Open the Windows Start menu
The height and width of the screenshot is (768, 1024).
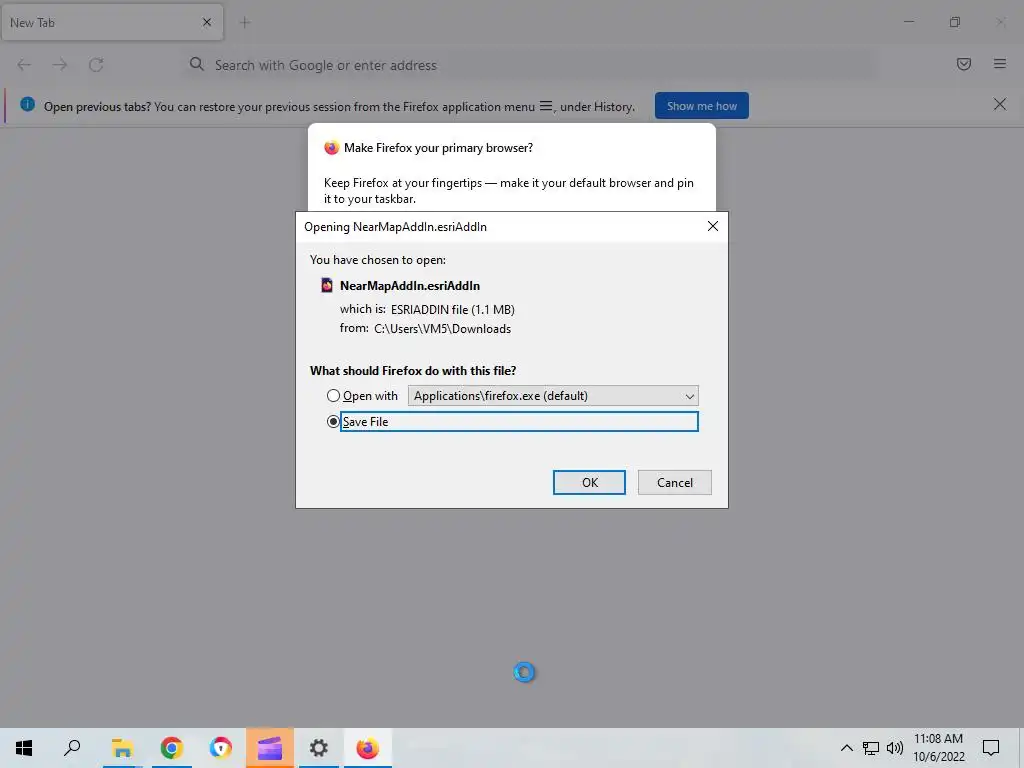[x=24, y=748]
